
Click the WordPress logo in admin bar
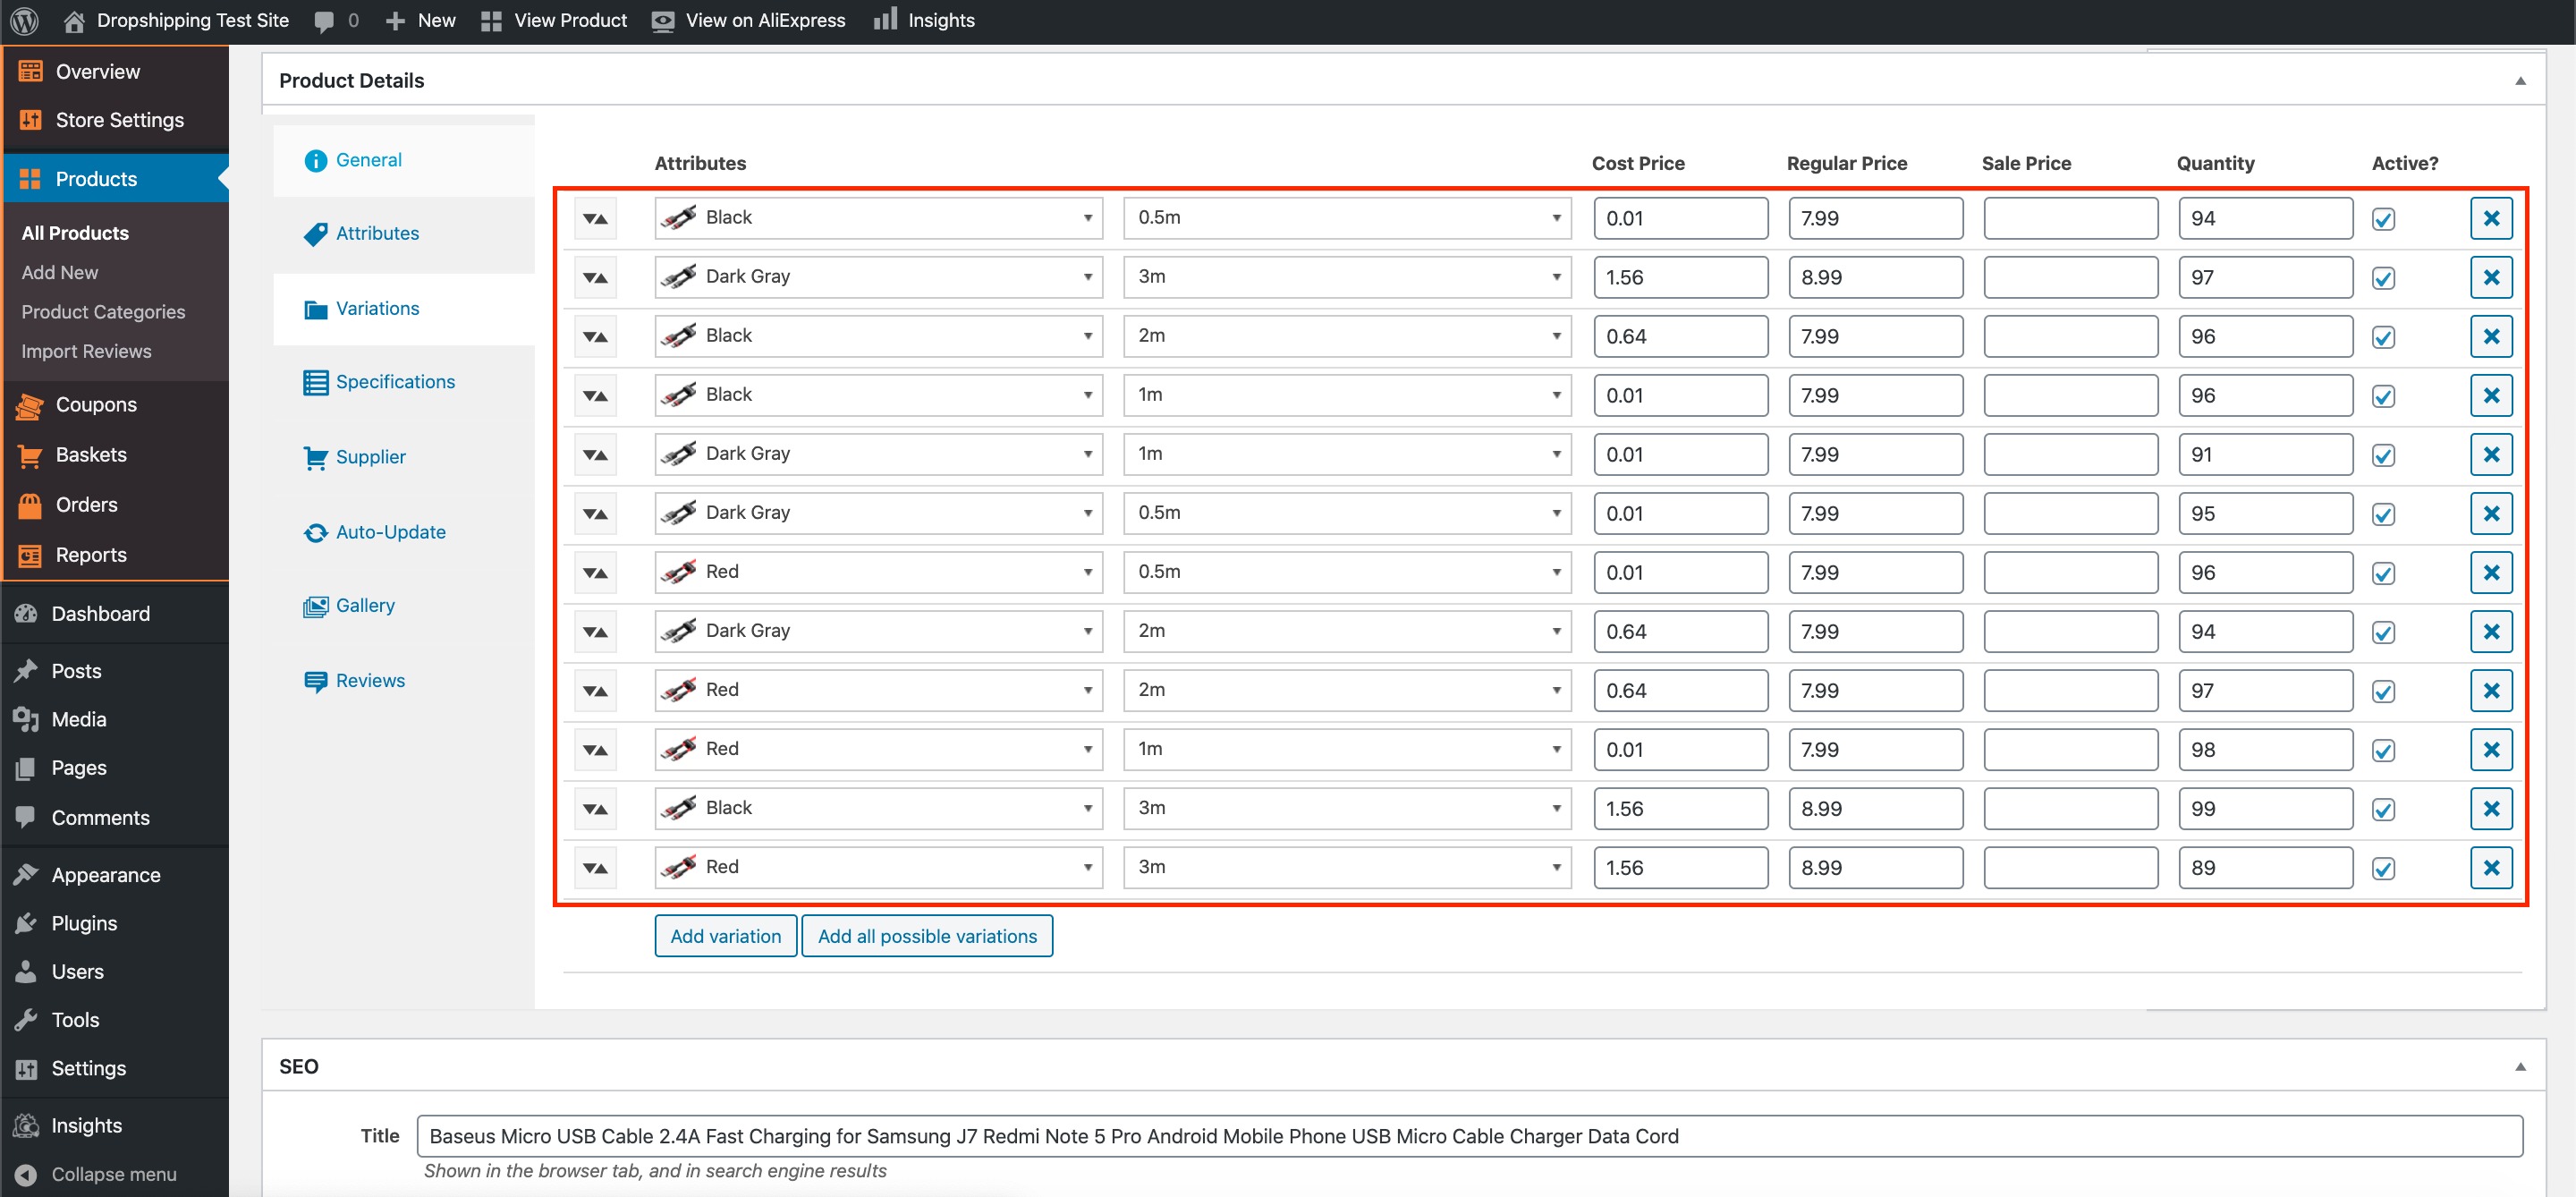tap(24, 20)
